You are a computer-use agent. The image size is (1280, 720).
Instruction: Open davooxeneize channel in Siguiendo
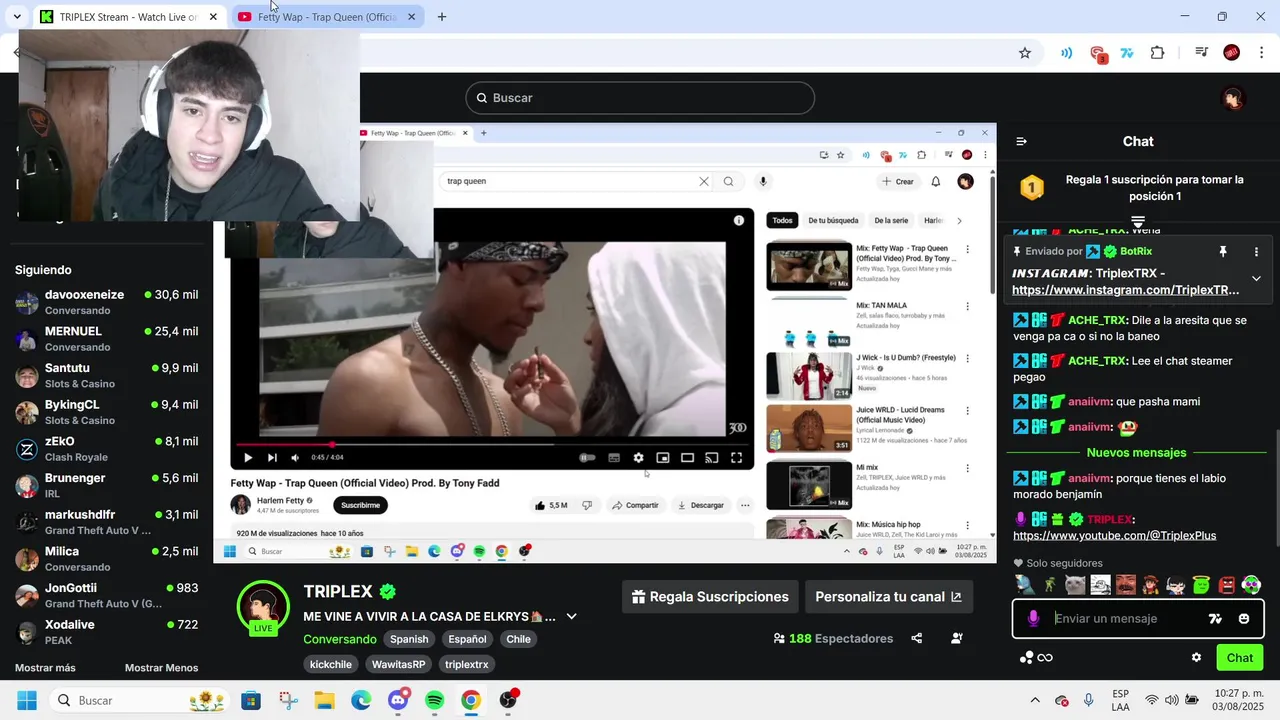coord(106,302)
